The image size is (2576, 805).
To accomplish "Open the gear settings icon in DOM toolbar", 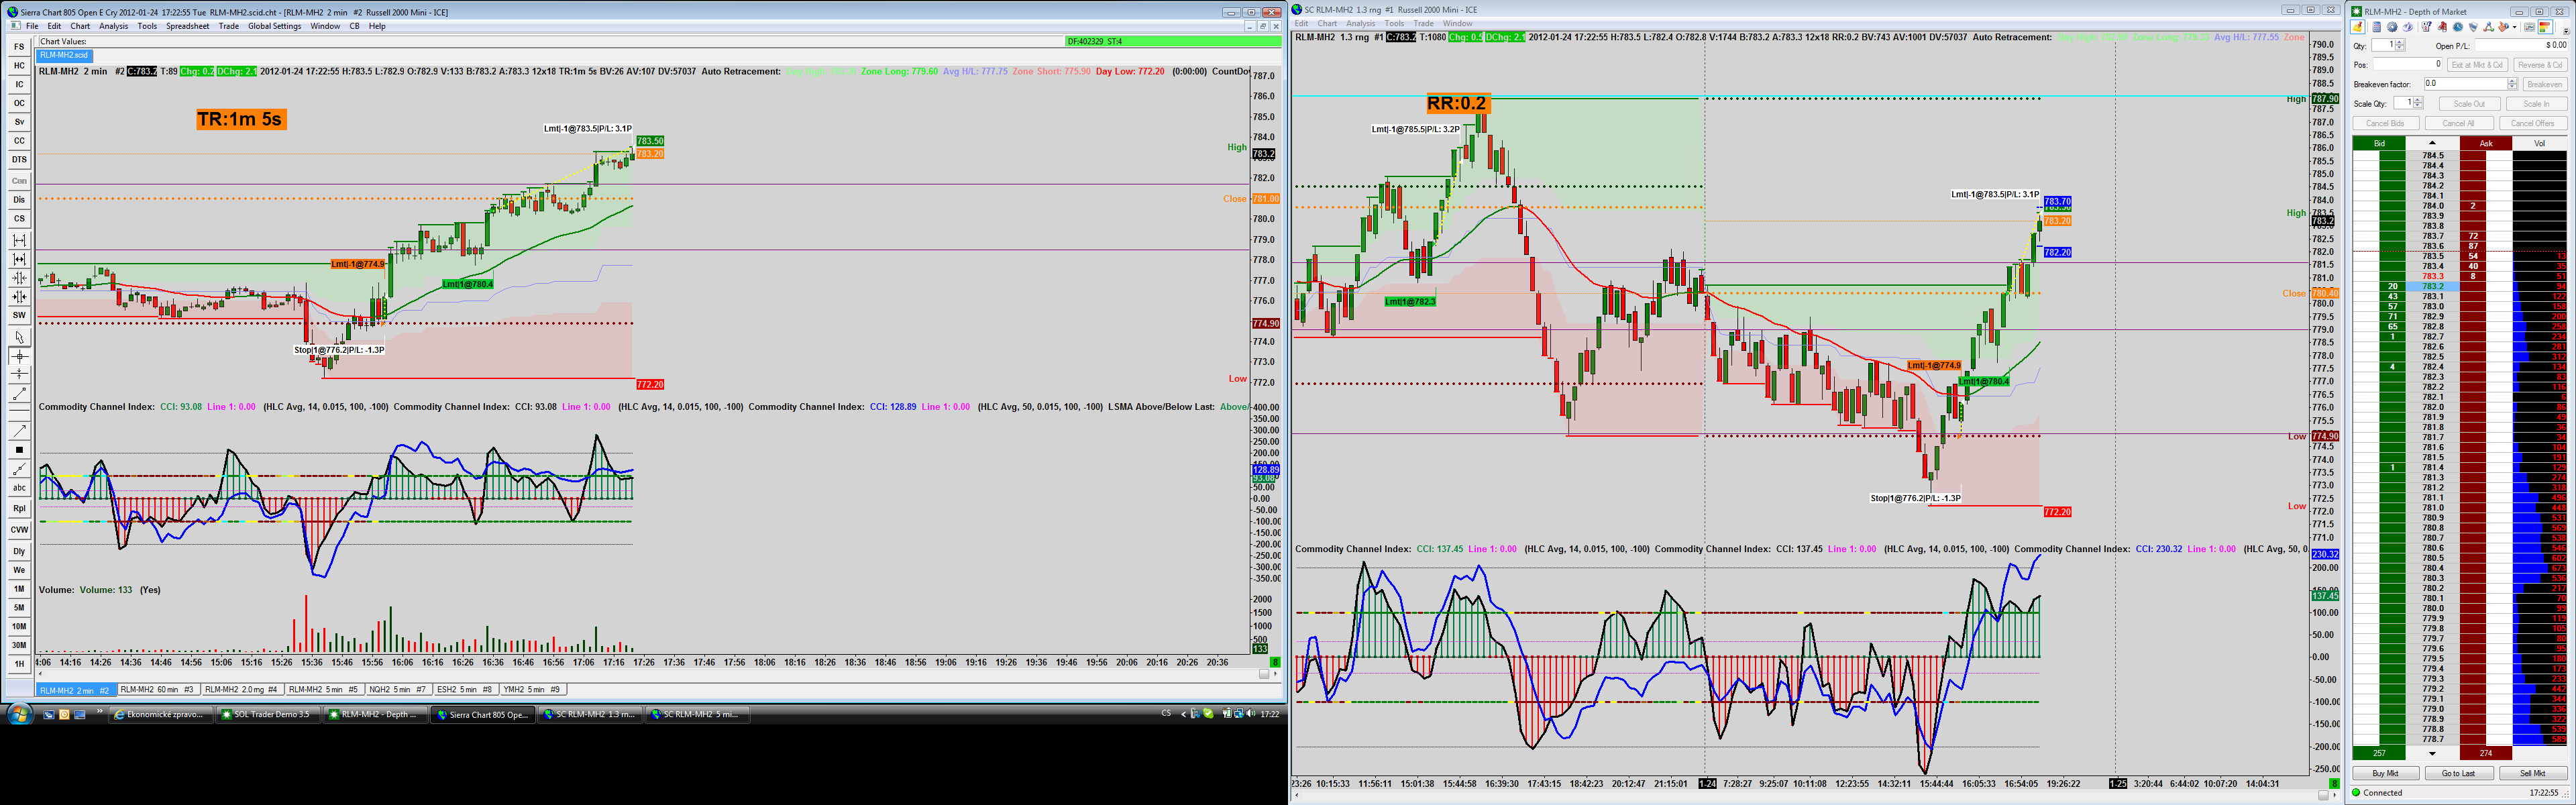I will 2392,27.
